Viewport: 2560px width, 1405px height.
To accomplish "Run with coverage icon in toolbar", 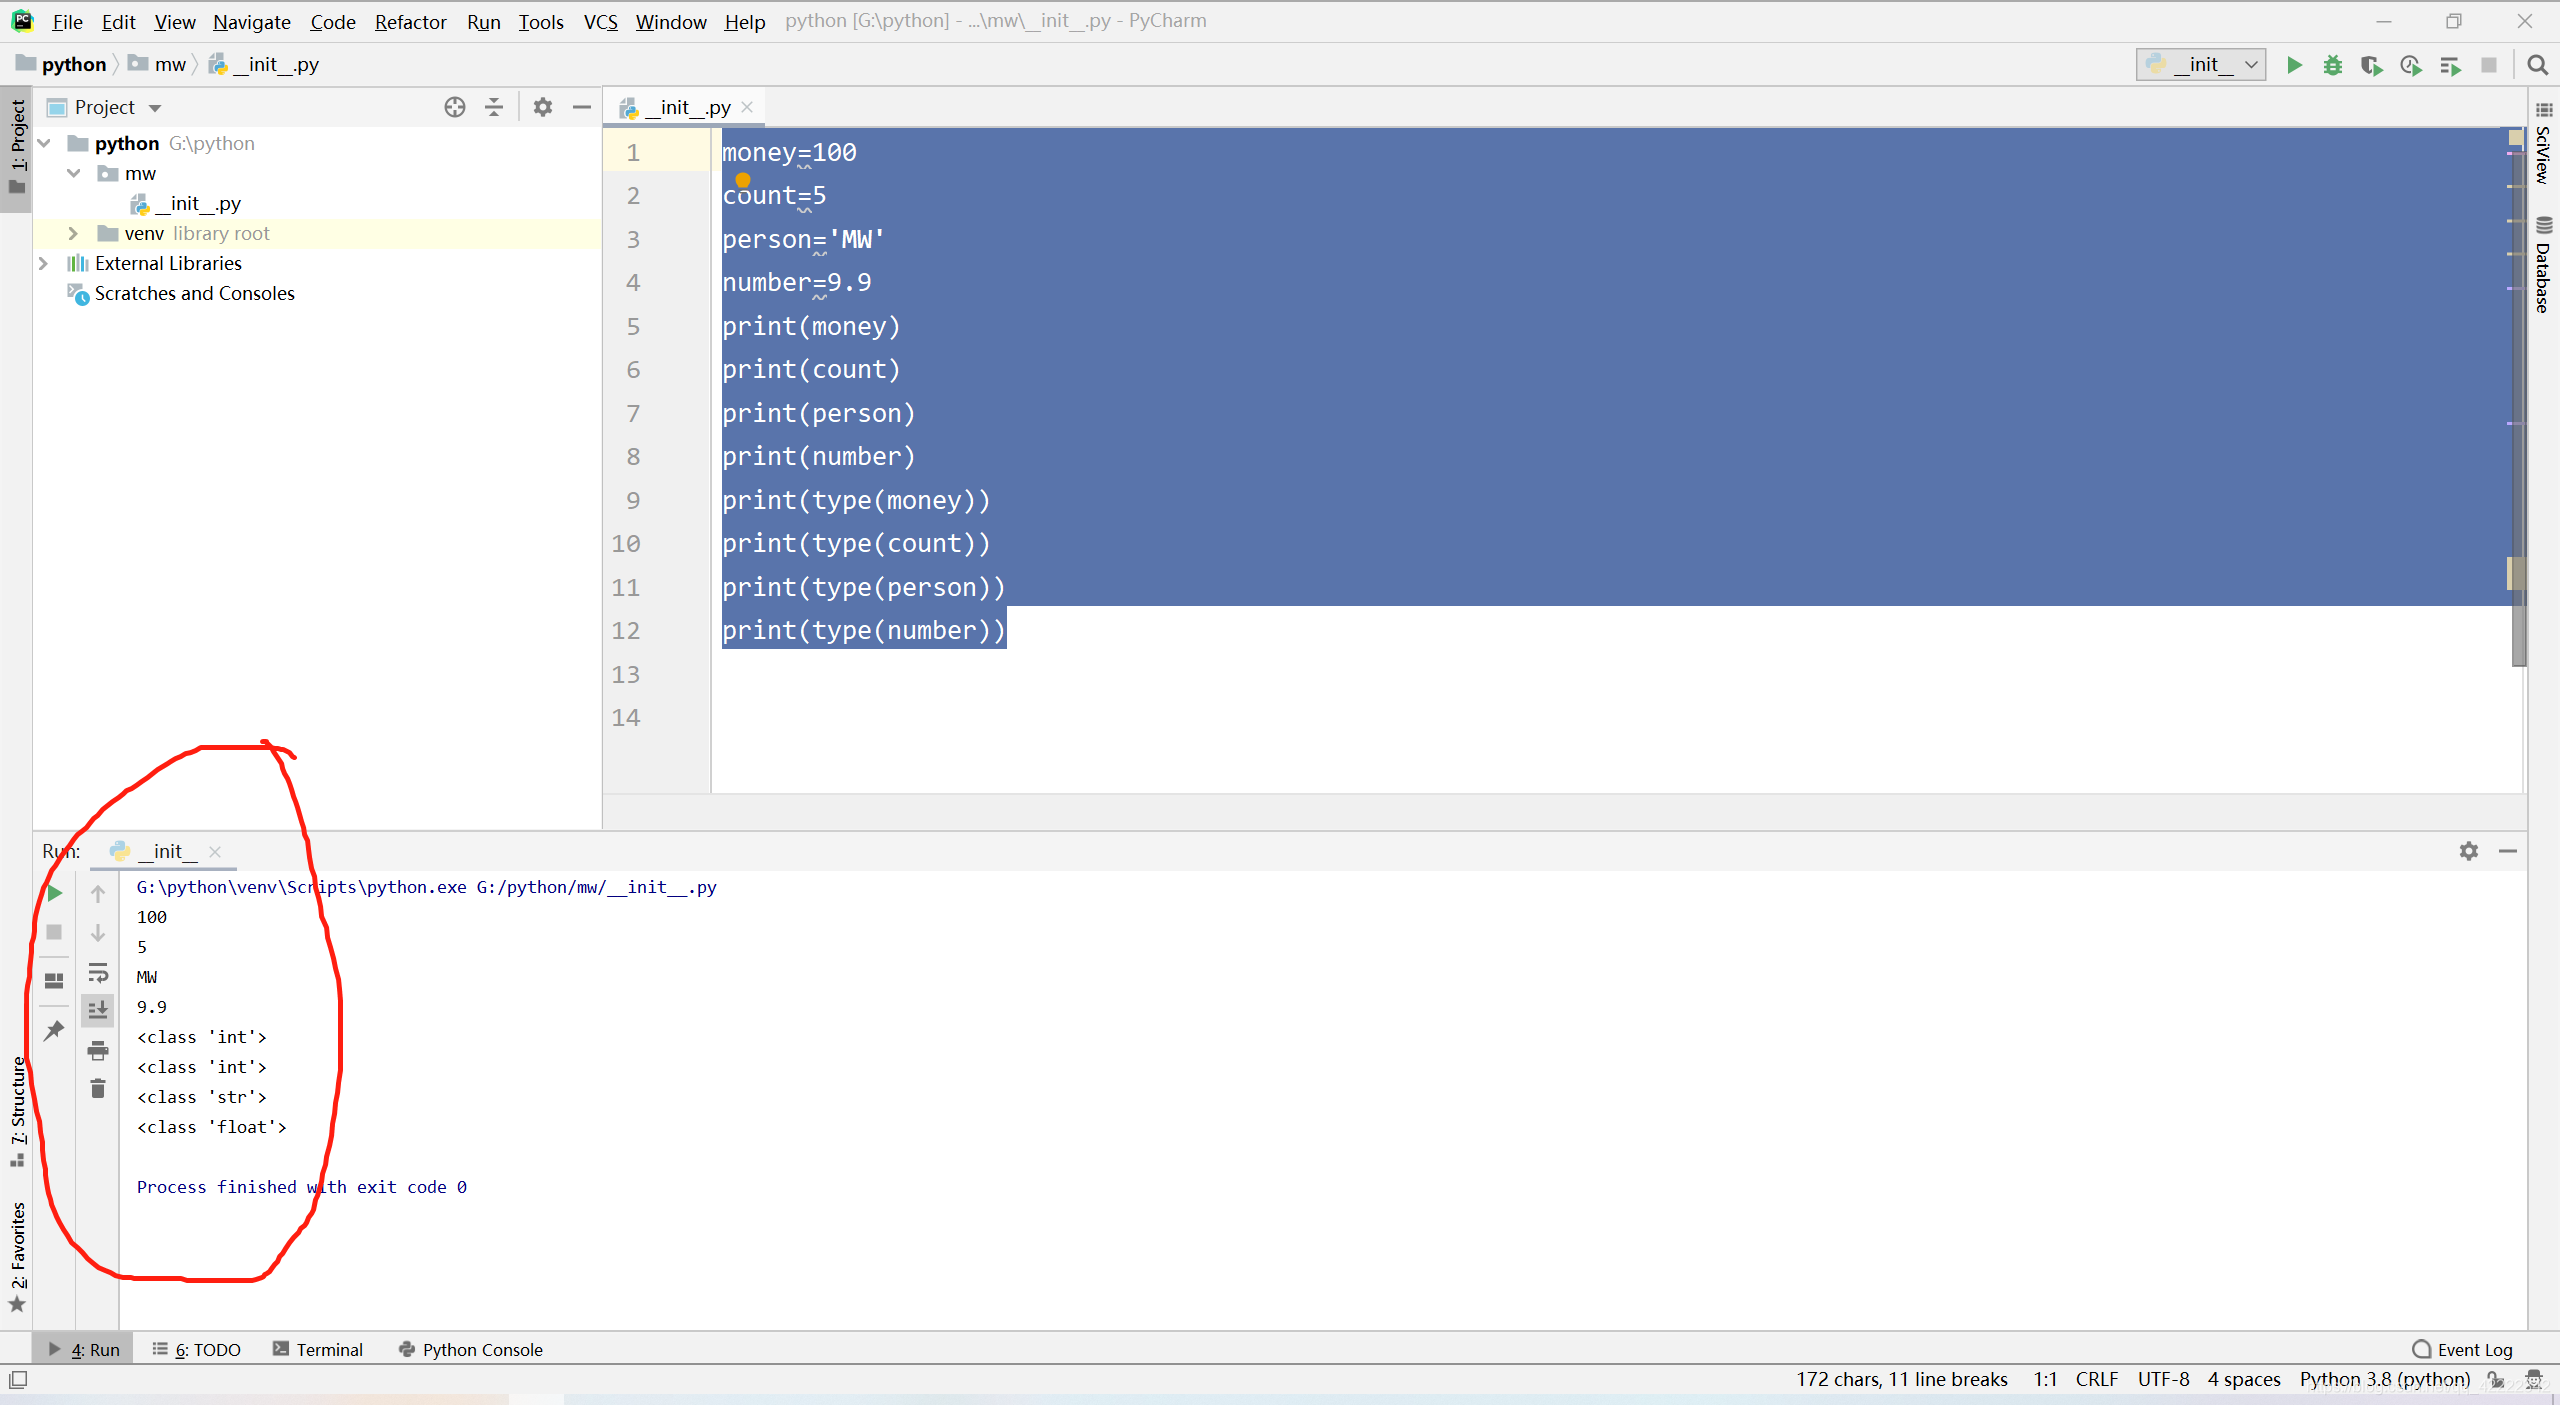I will pos(2371,65).
